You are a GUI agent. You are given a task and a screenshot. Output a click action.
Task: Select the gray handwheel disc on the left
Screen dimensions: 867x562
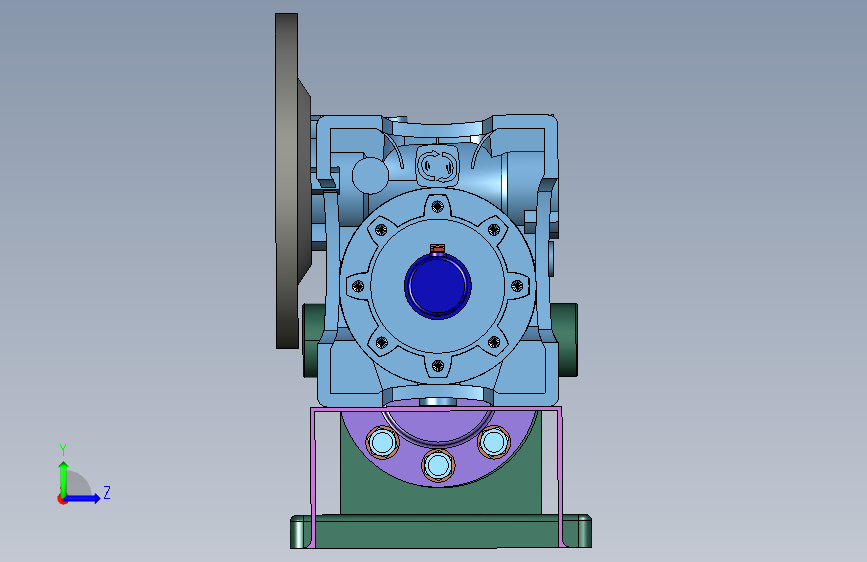[x=286, y=181]
